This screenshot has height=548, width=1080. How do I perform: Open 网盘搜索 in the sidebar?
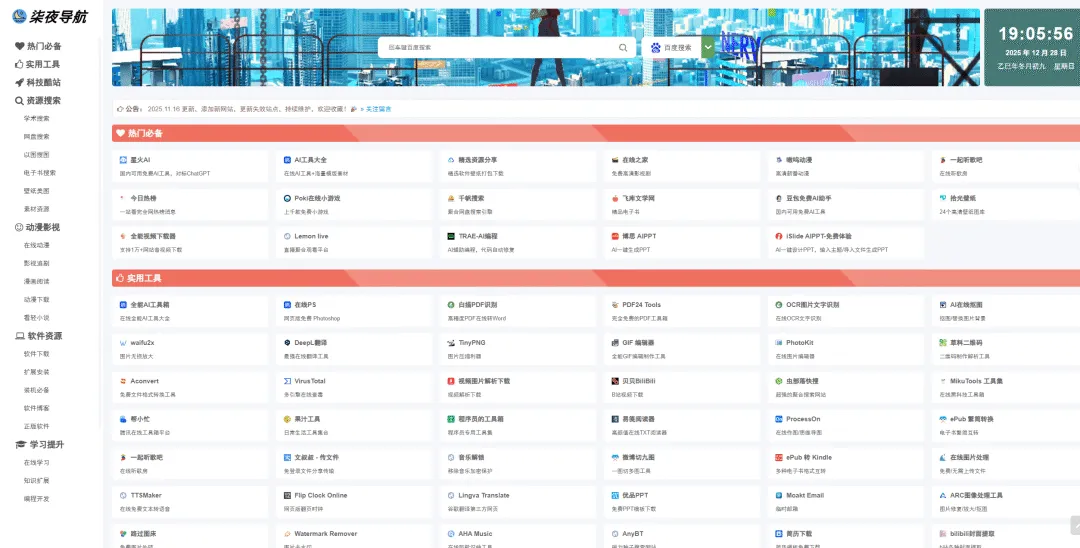click(x=37, y=136)
